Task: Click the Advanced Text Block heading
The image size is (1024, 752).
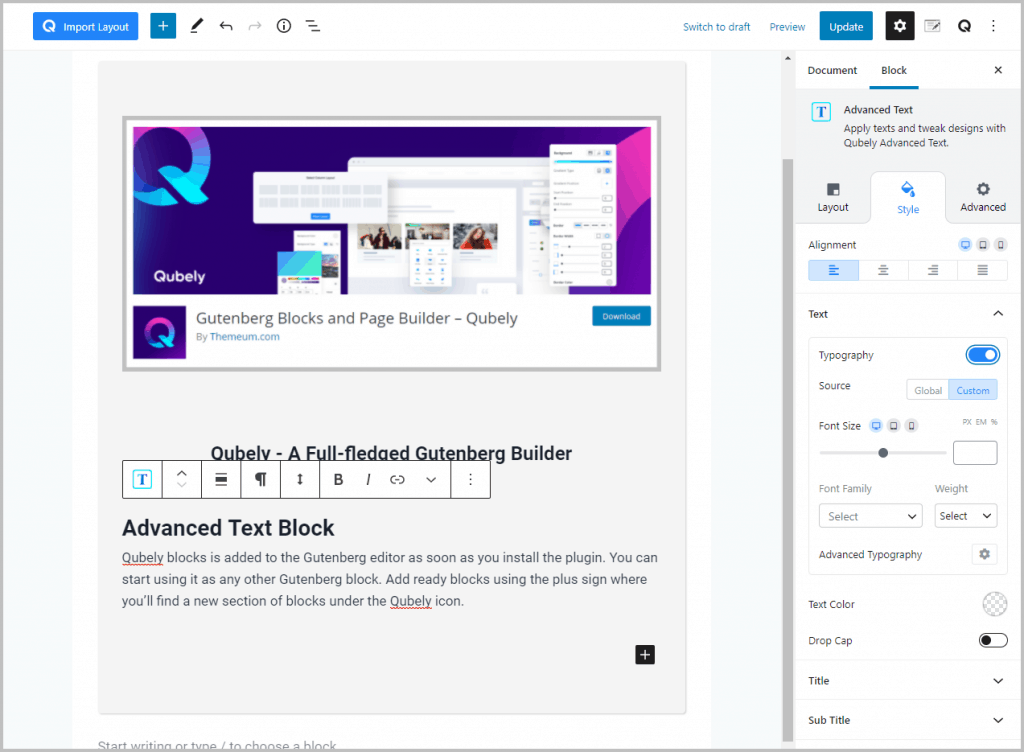Action: tap(228, 527)
